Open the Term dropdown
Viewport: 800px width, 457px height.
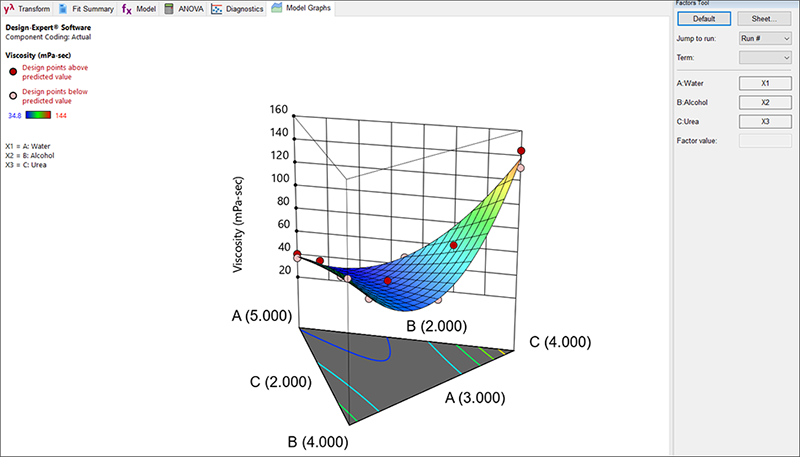click(765, 60)
